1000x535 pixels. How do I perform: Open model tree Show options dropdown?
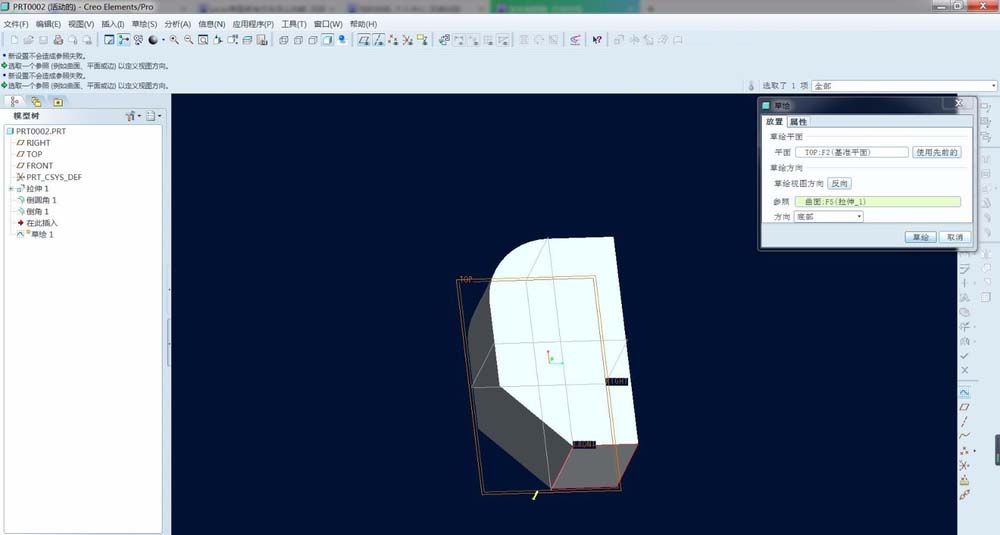coord(153,116)
